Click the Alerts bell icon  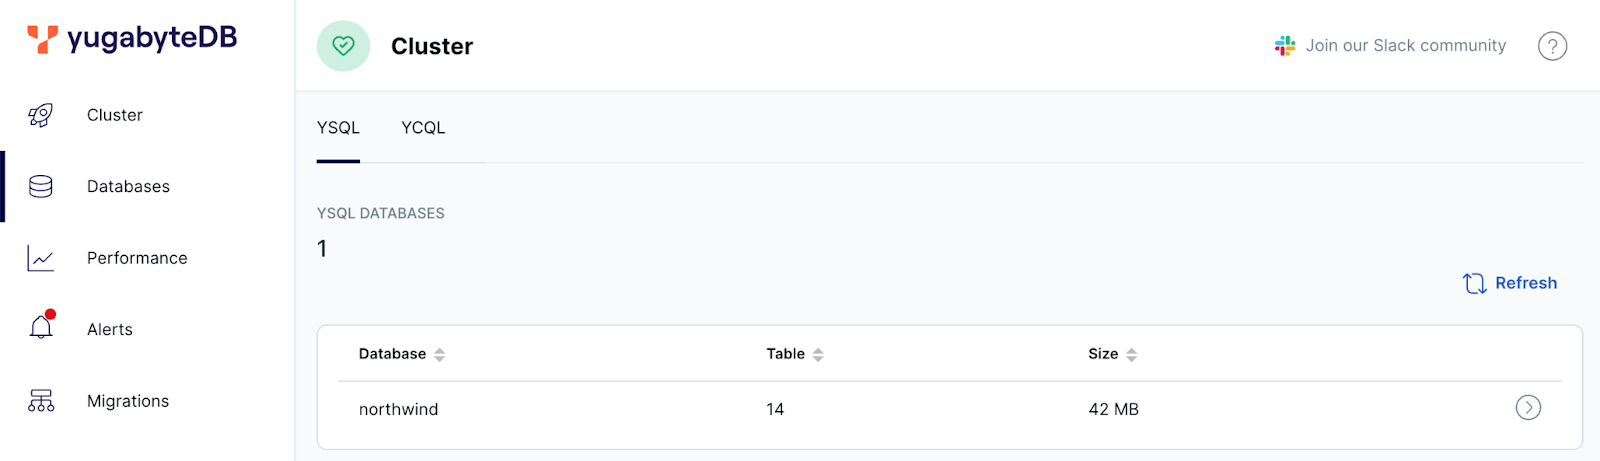pyautogui.click(x=41, y=328)
